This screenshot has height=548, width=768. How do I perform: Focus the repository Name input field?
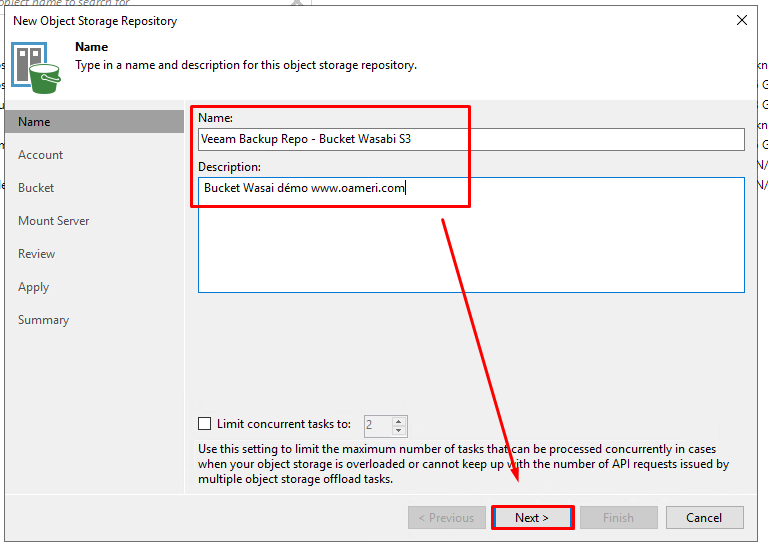click(x=471, y=139)
